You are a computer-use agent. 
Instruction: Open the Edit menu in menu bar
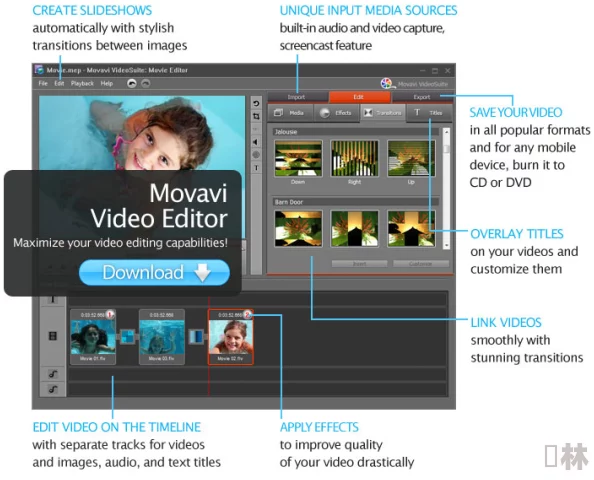(x=59, y=83)
